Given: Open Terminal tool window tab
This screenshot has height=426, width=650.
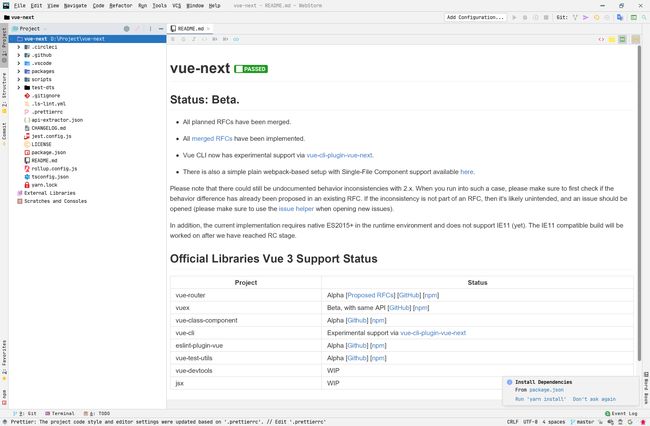Looking at the screenshot, I should coord(60,414).
